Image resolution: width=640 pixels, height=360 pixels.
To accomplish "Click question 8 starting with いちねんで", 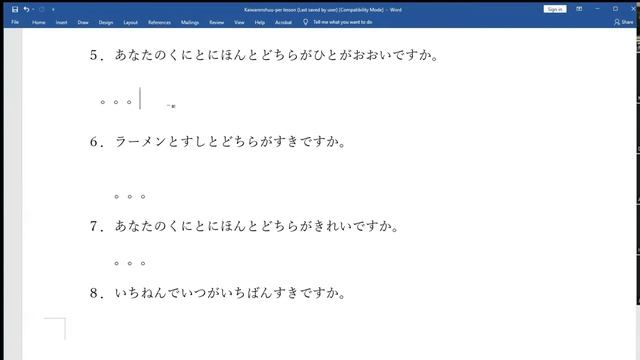I will click(x=218, y=293).
